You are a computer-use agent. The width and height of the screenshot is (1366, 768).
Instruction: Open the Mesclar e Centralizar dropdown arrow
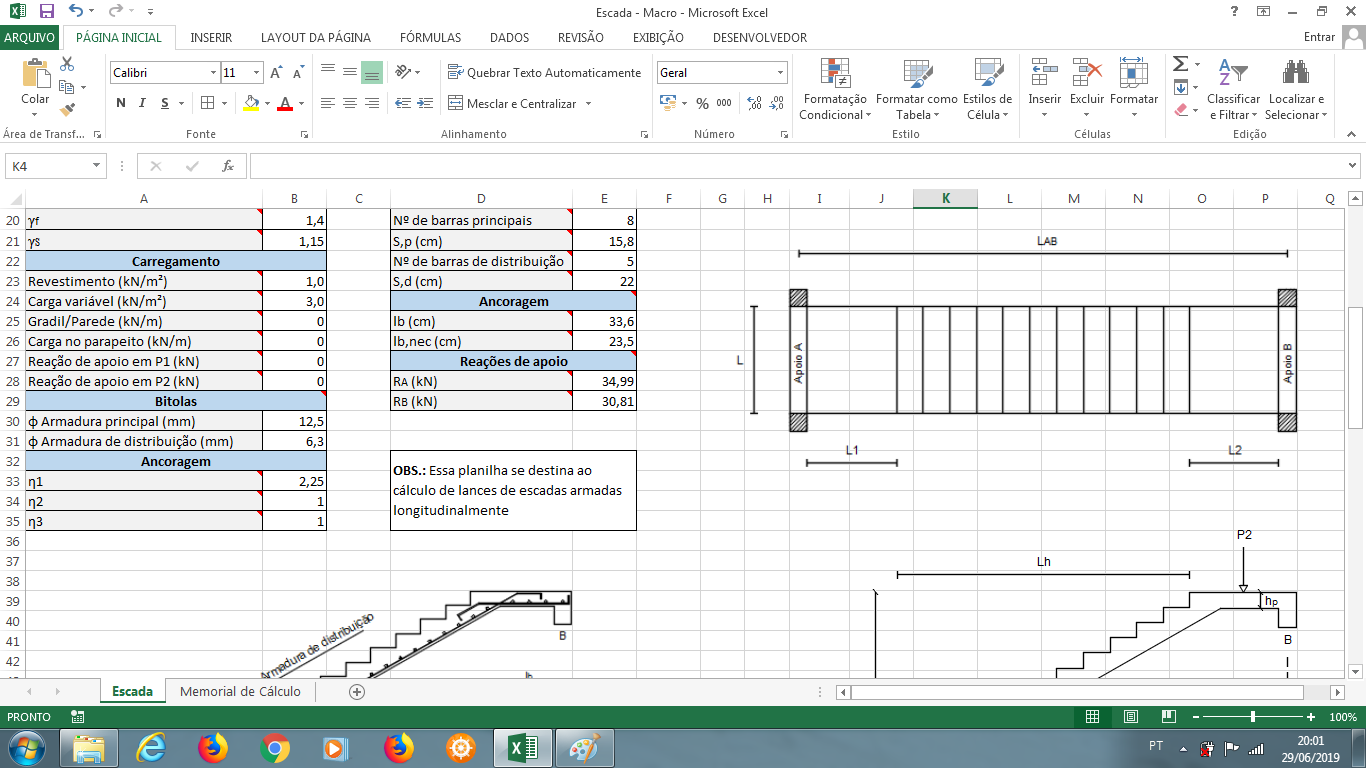pos(588,104)
